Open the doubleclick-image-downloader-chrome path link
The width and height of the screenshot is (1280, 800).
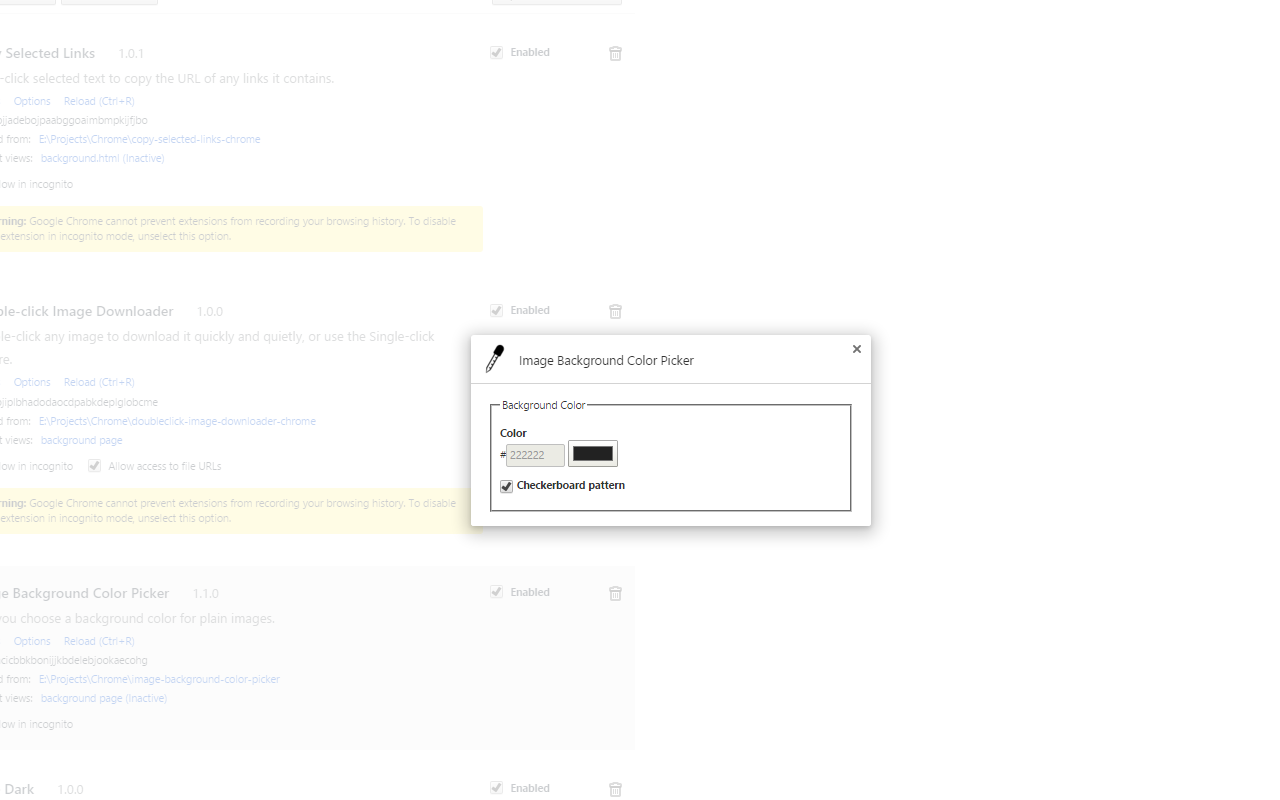pos(177,421)
